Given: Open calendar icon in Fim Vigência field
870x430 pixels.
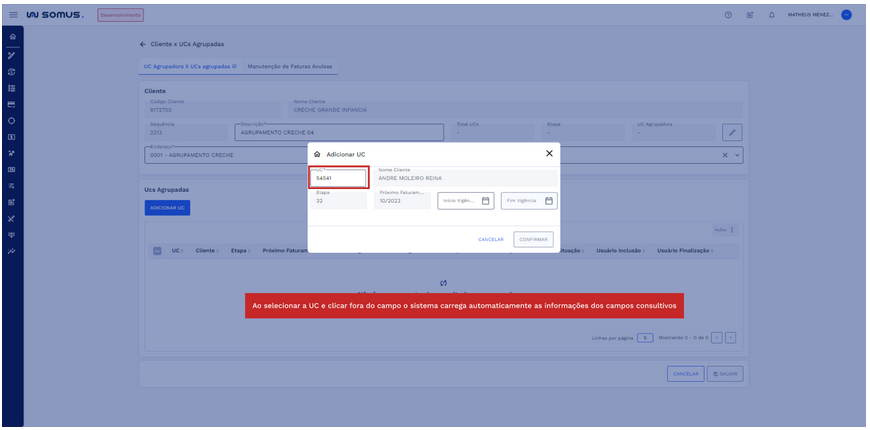Looking at the screenshot, I should click(x=549, y=200).
